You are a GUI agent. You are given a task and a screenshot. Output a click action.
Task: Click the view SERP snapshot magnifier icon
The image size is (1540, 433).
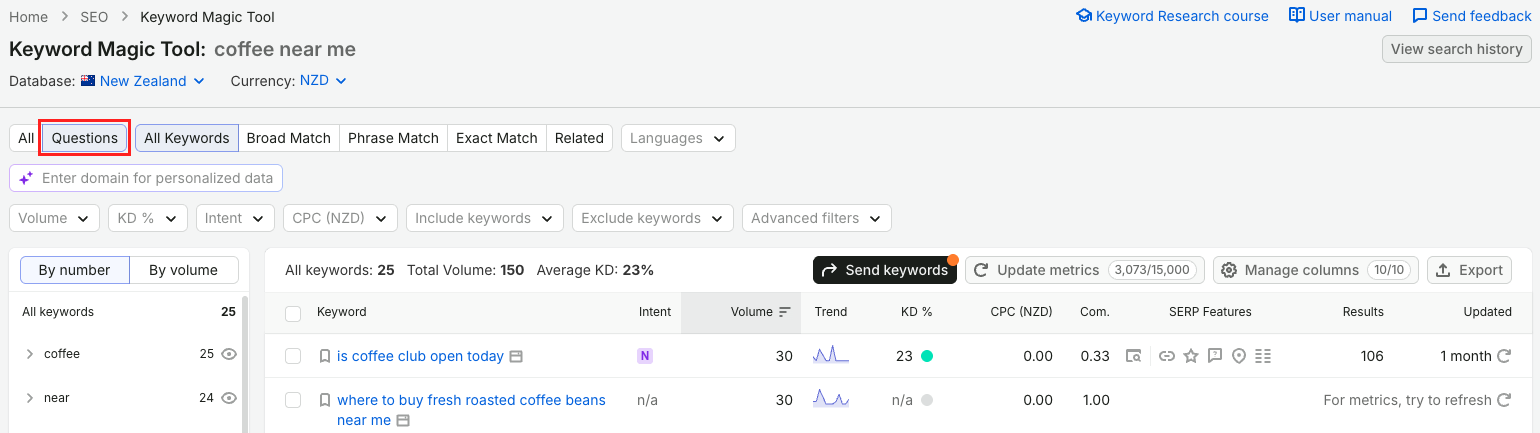pos(1133,356)
